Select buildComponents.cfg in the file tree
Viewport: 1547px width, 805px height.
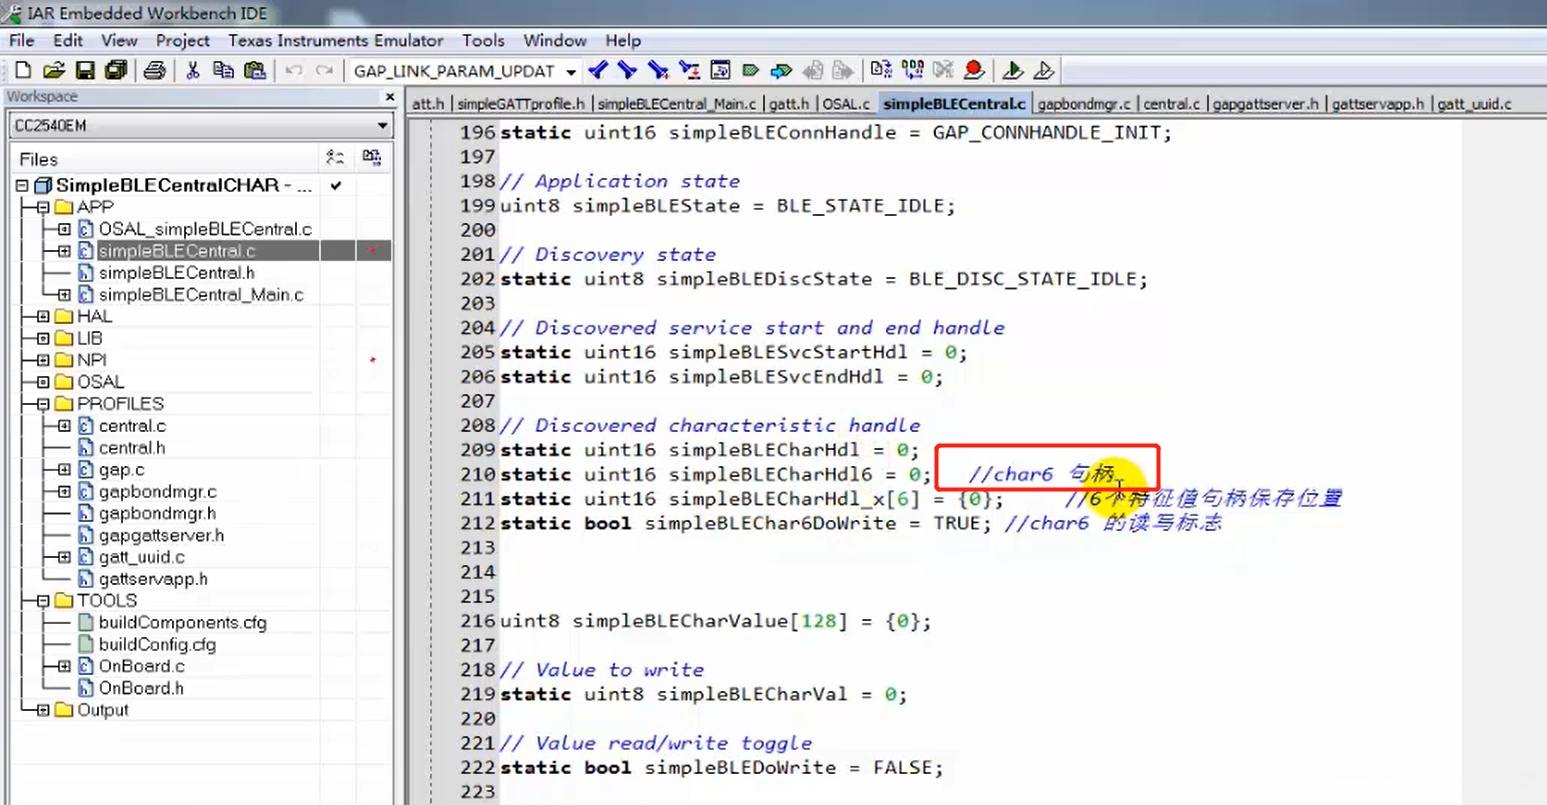pos(182,623)
